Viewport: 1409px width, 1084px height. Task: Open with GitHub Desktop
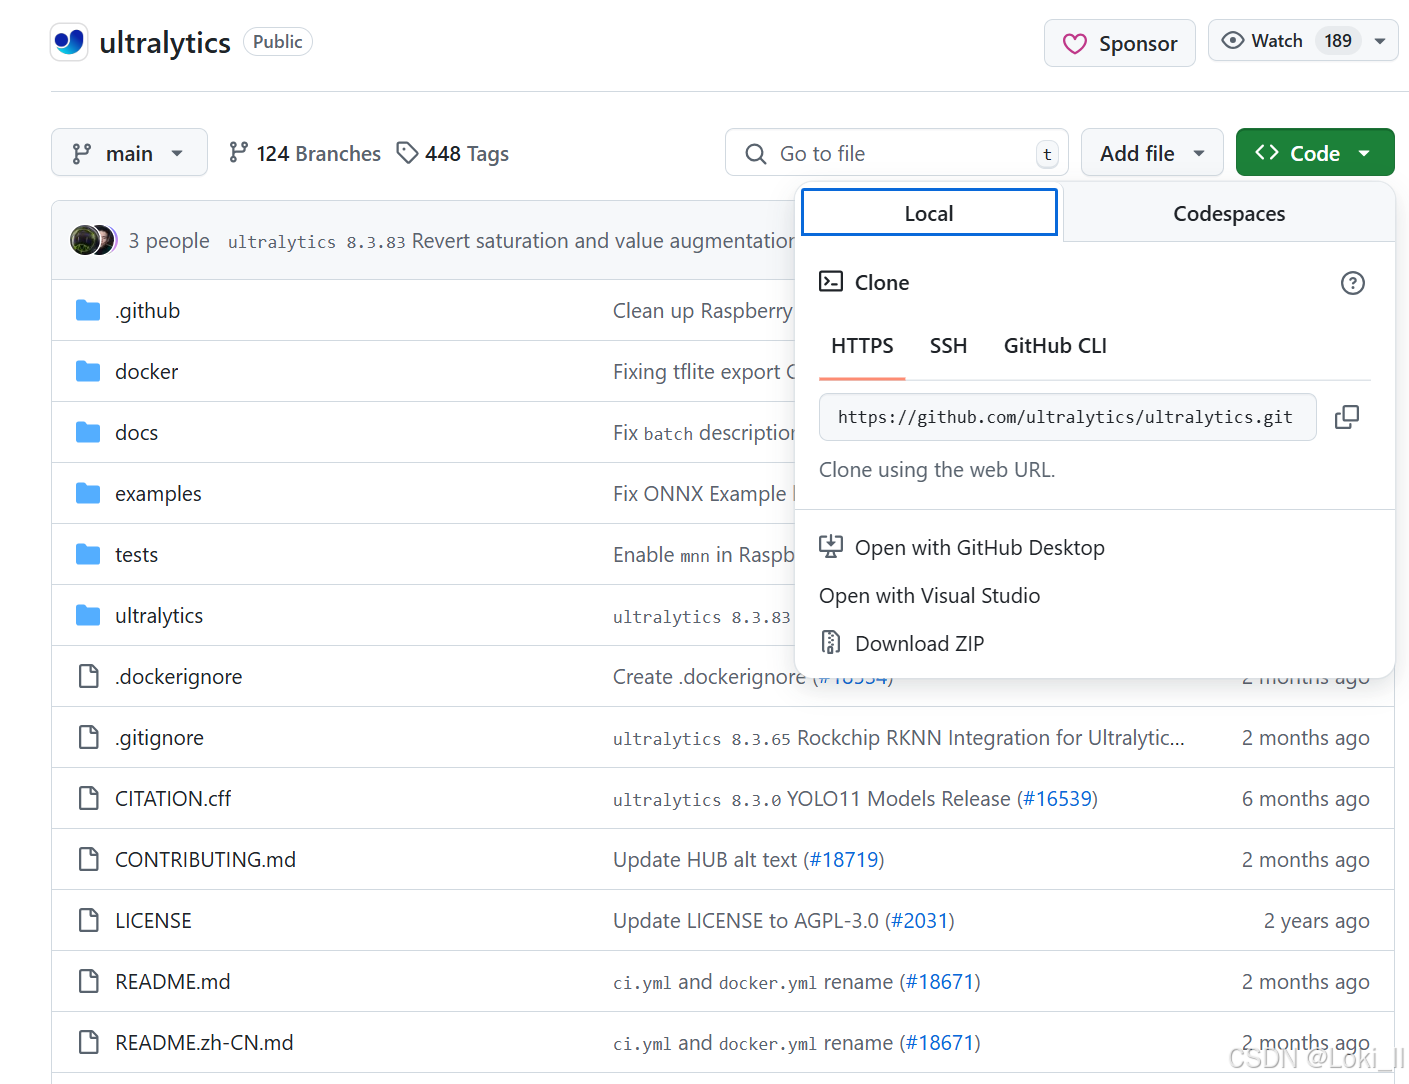(x=980, y=547)
